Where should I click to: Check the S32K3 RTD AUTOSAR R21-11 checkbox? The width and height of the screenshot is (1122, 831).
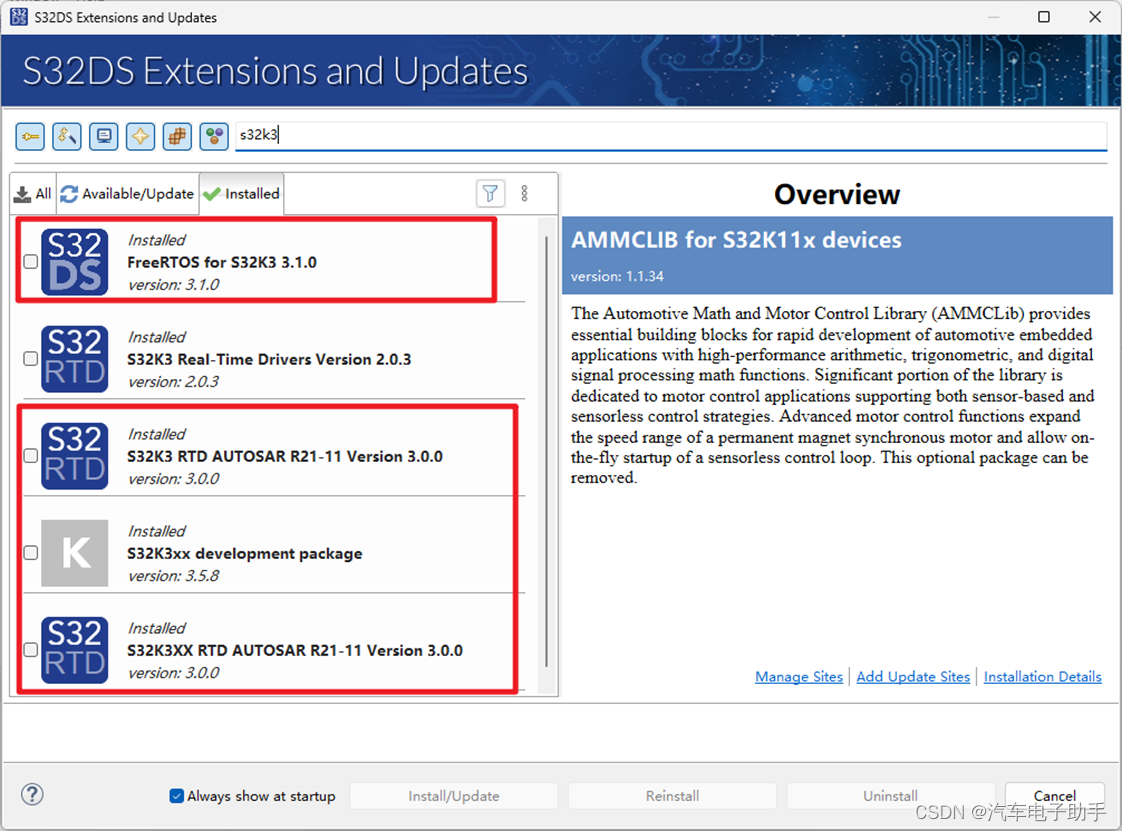pos(31,456)
